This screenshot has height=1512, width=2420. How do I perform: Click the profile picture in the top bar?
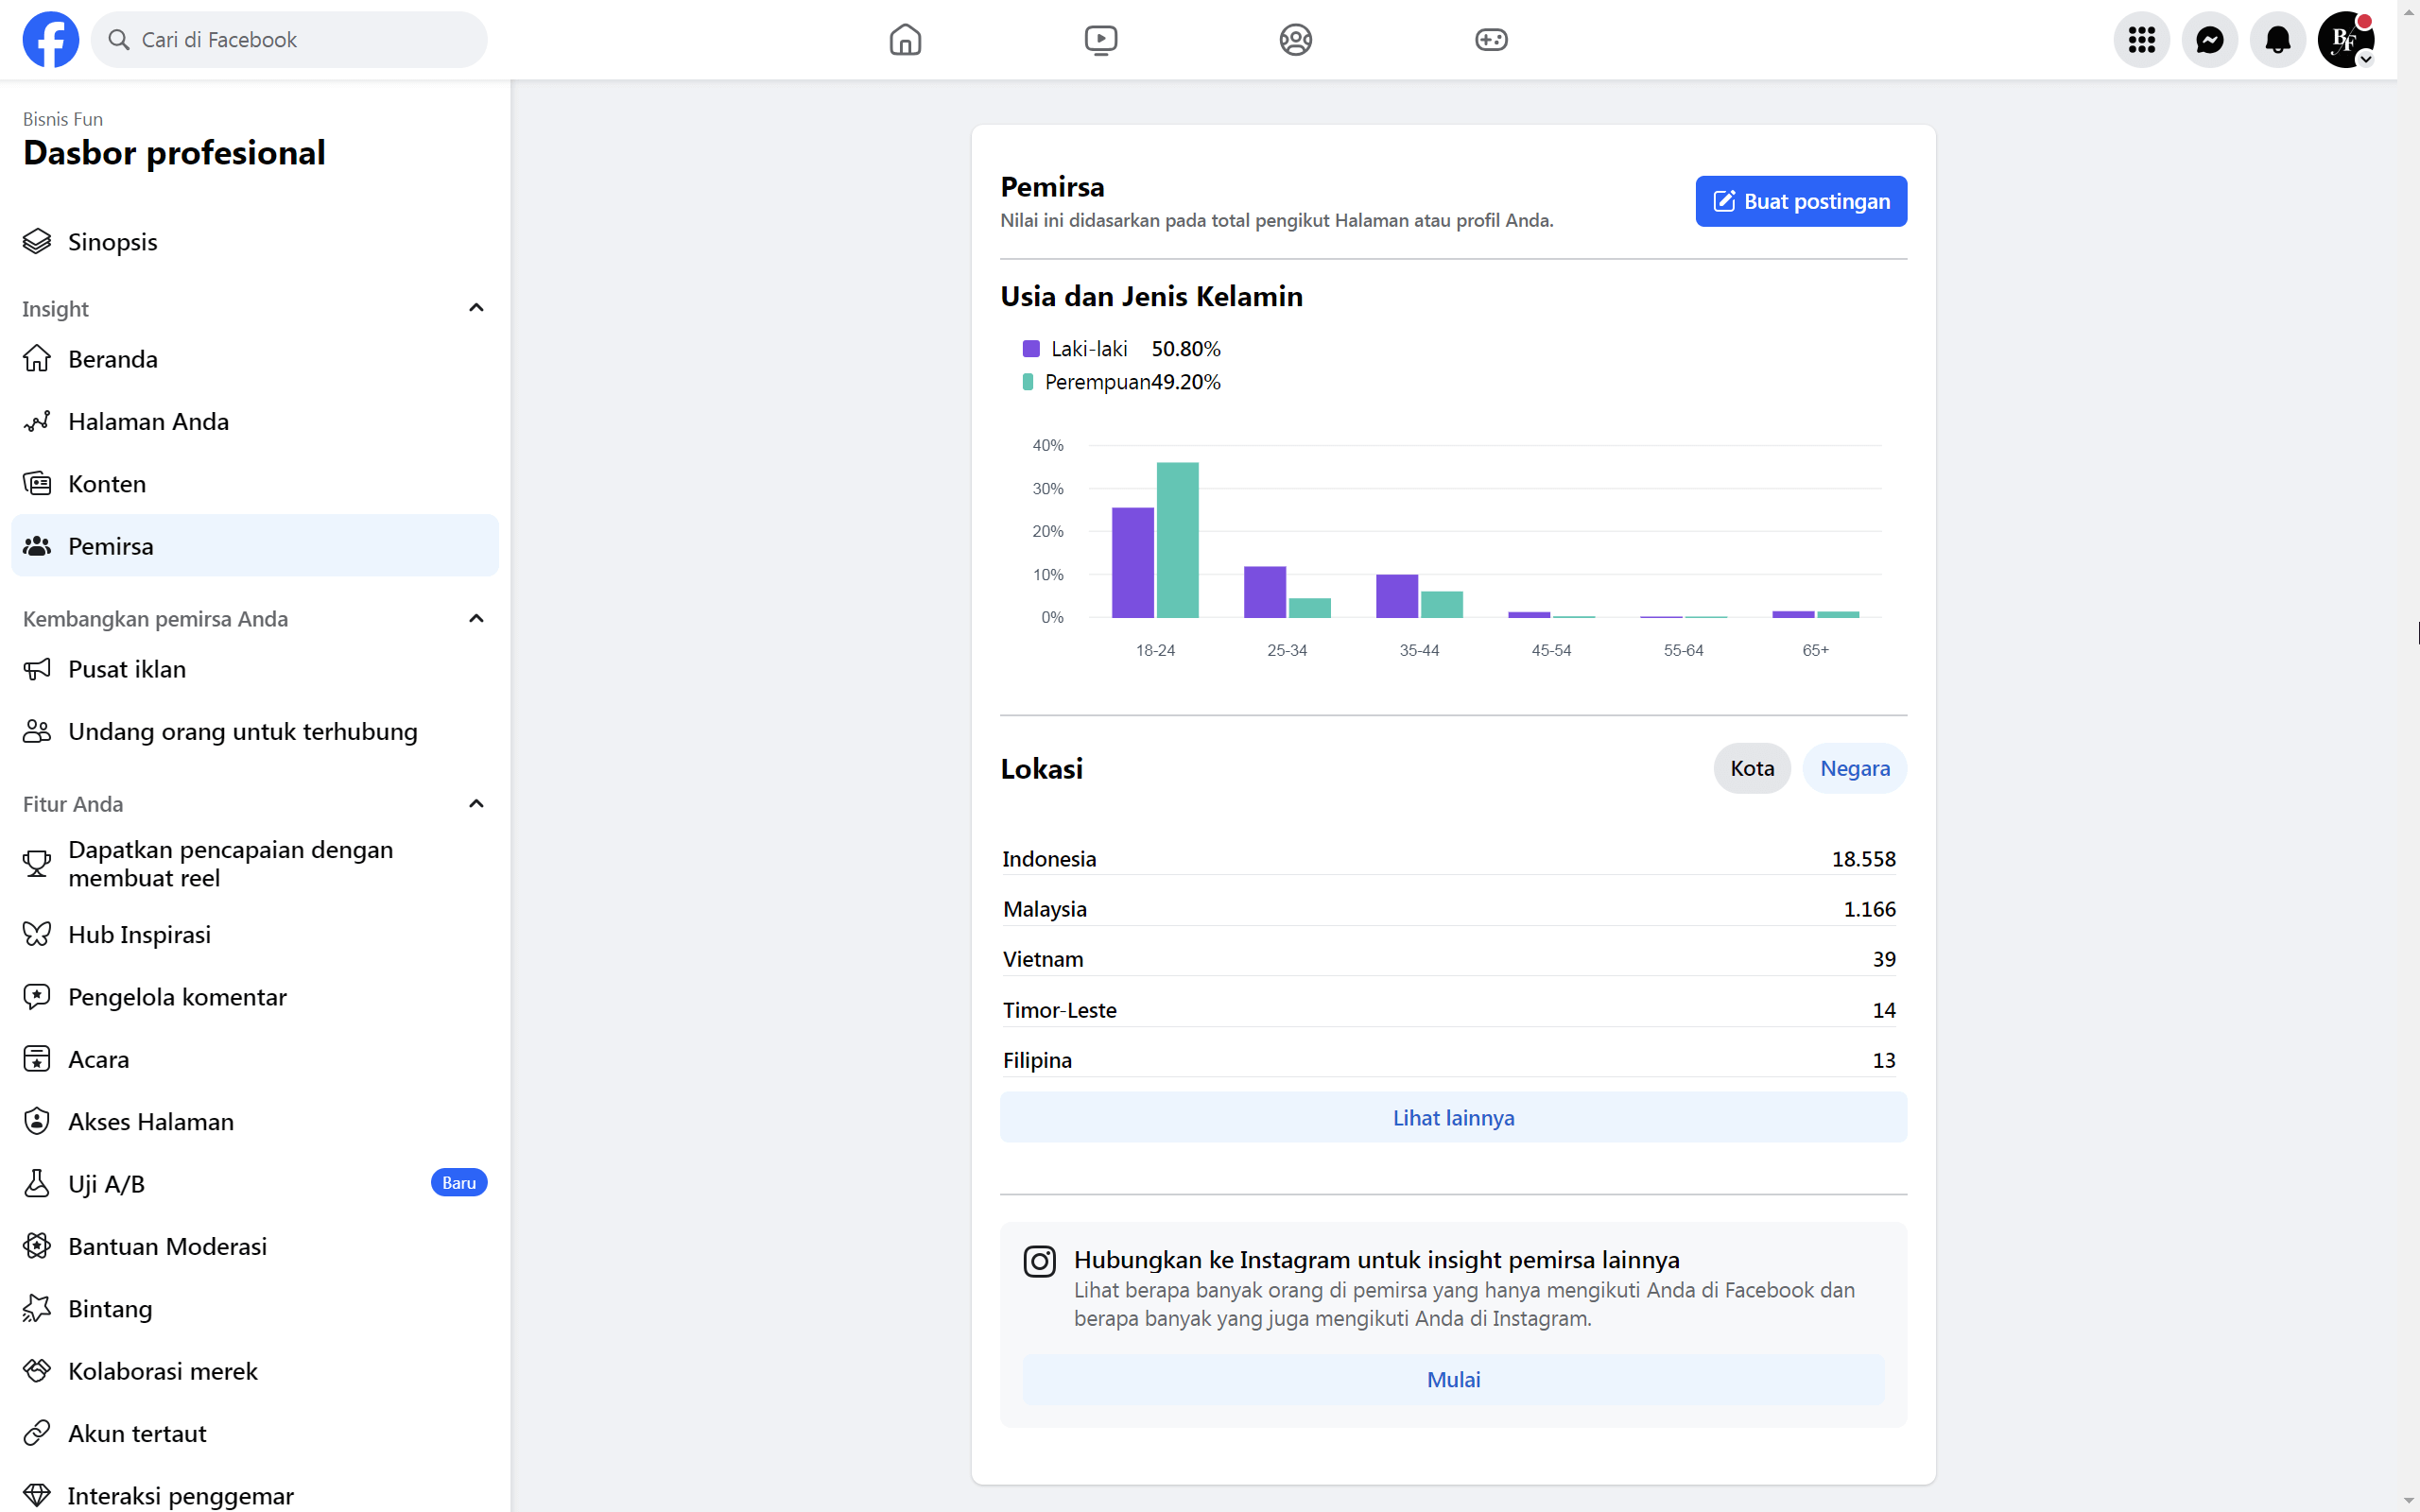click(x=2345, y=40)
